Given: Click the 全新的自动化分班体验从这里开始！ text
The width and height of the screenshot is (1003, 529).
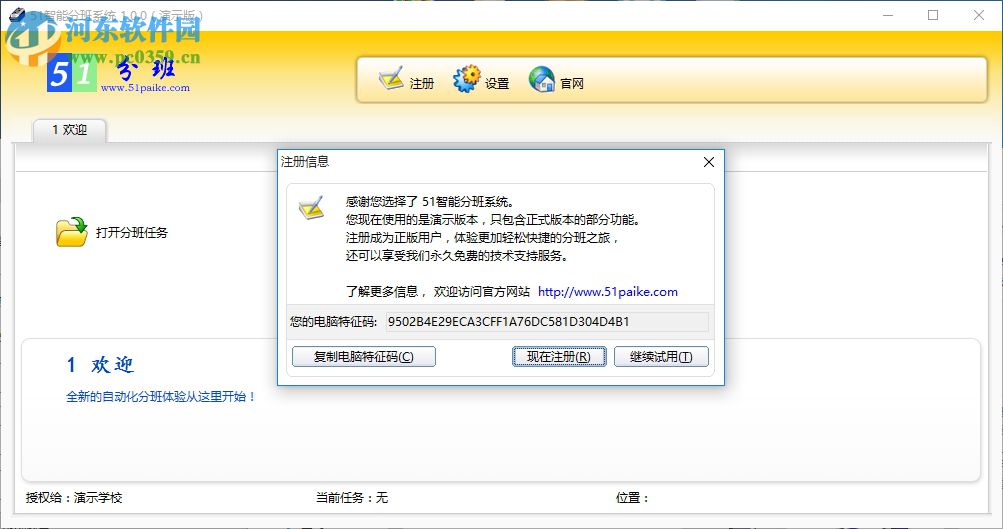Looking at the screenshot, I should [161, 397].
